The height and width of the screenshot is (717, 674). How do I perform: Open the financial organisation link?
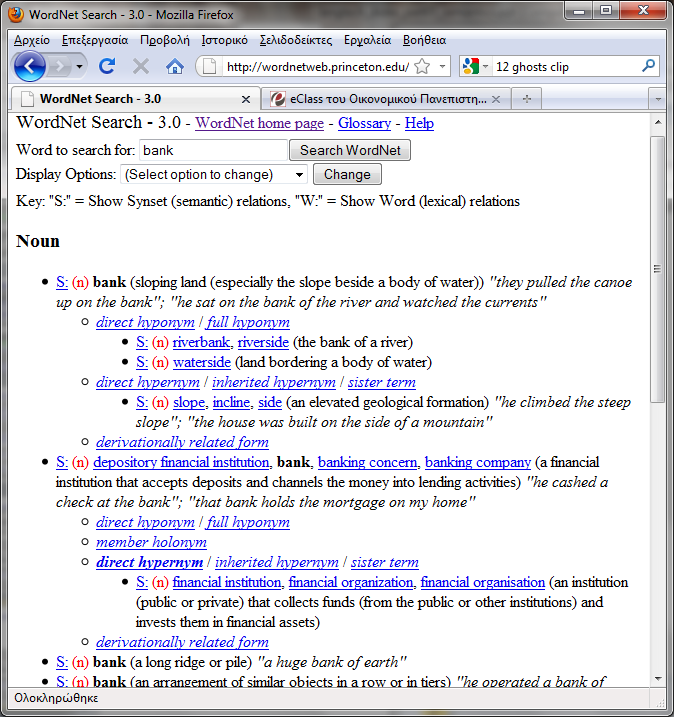pyautogui.click(x=482, y=582)
